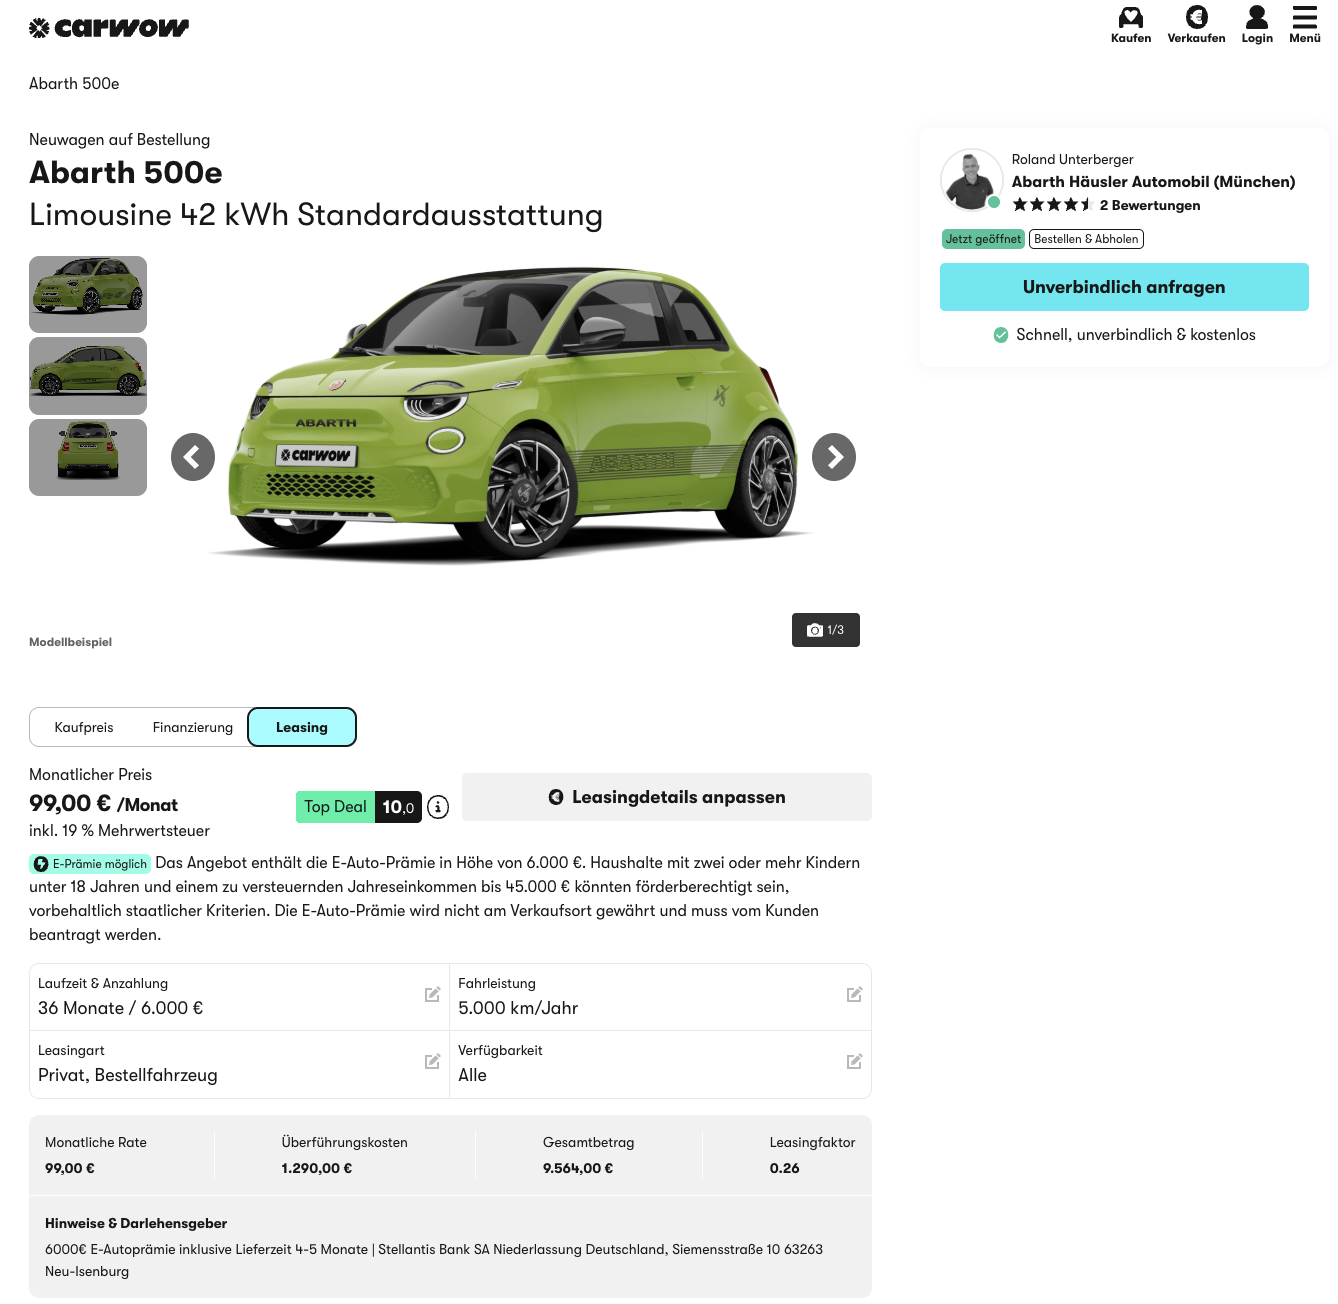Switch to the Finanzierung tab
The image size is (1338, 1304).
(x=192, y=727)
